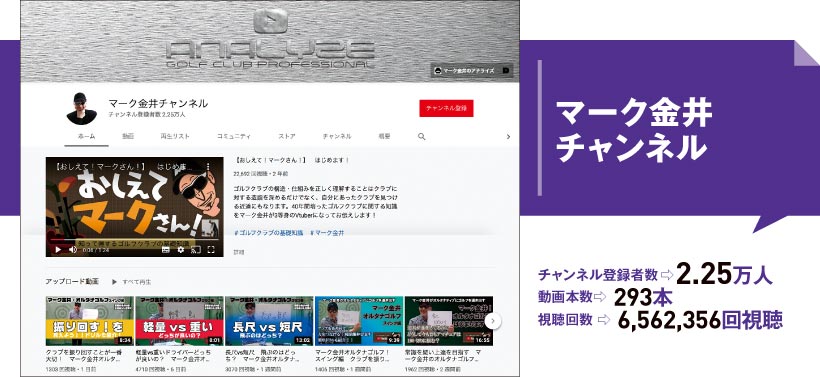
Task: Click the channel avatar picture
Action: 82,108
